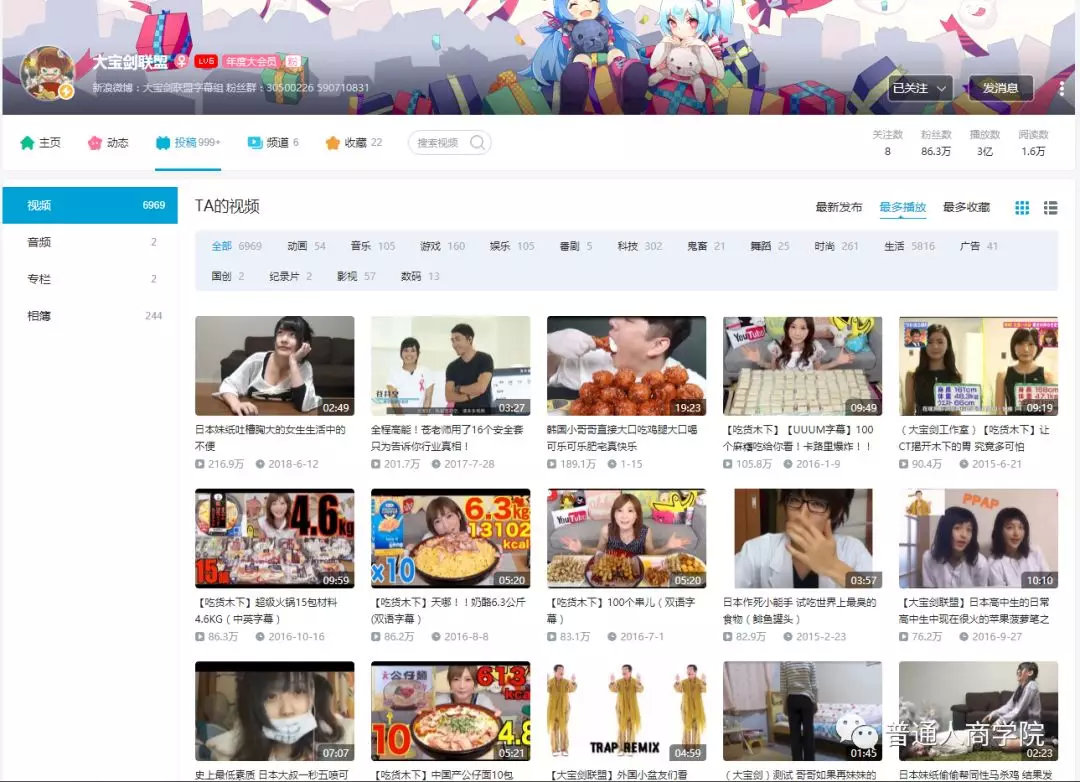Filter by 全部 6969 category
This screenshot has height=782, width=1080.
[236, 246]
